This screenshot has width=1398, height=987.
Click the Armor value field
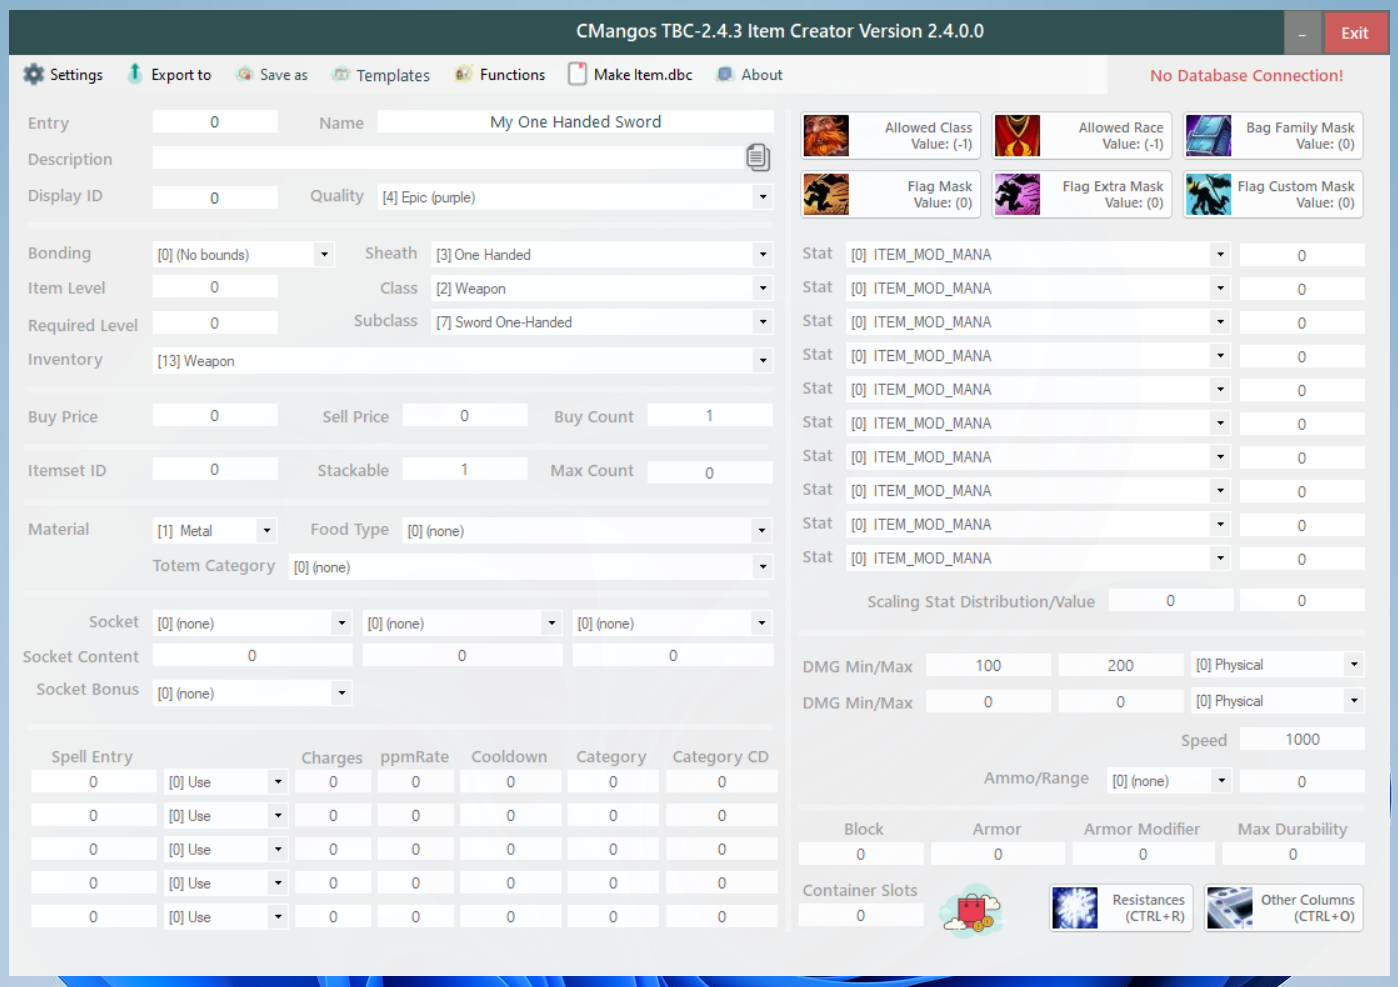[998, 854]
